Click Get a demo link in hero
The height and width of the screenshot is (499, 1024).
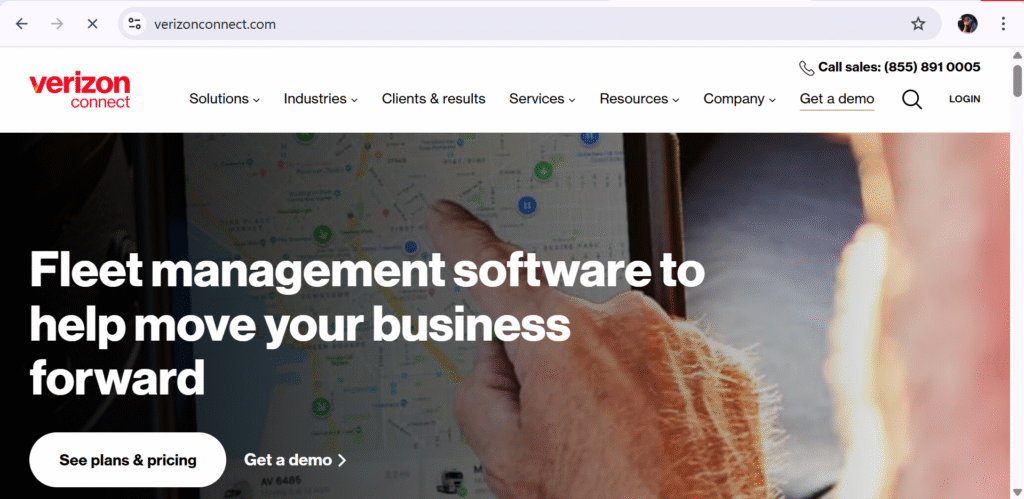coord(295,460)
